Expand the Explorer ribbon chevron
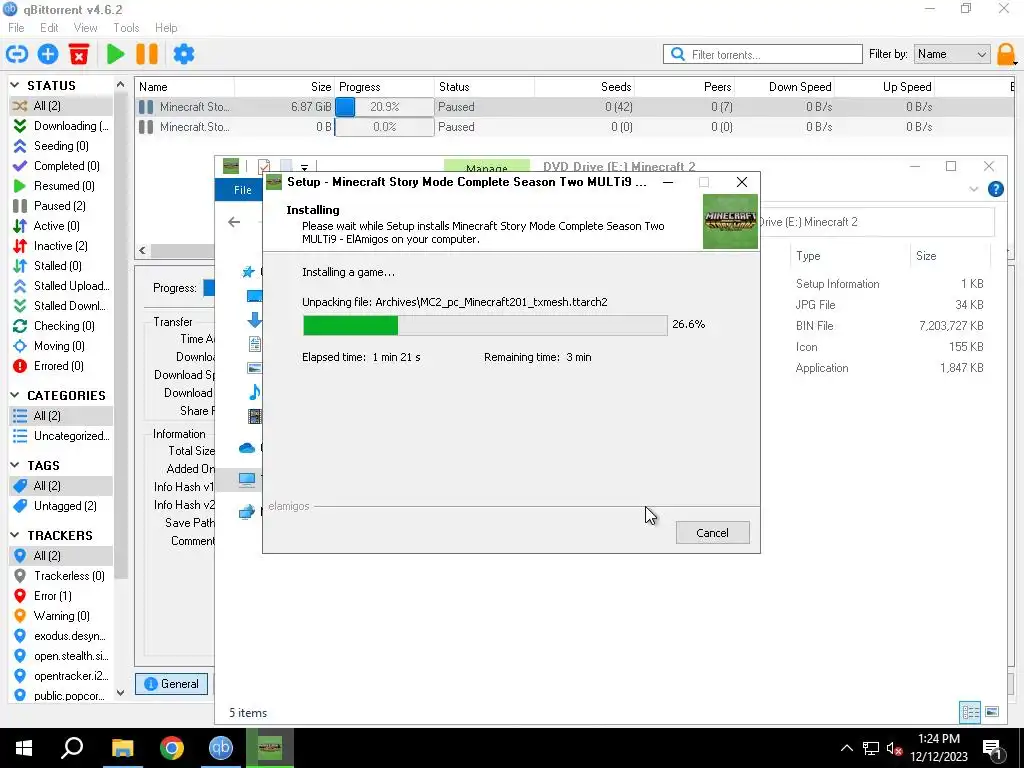This screenshot has height=768, width=1024. 973,189
